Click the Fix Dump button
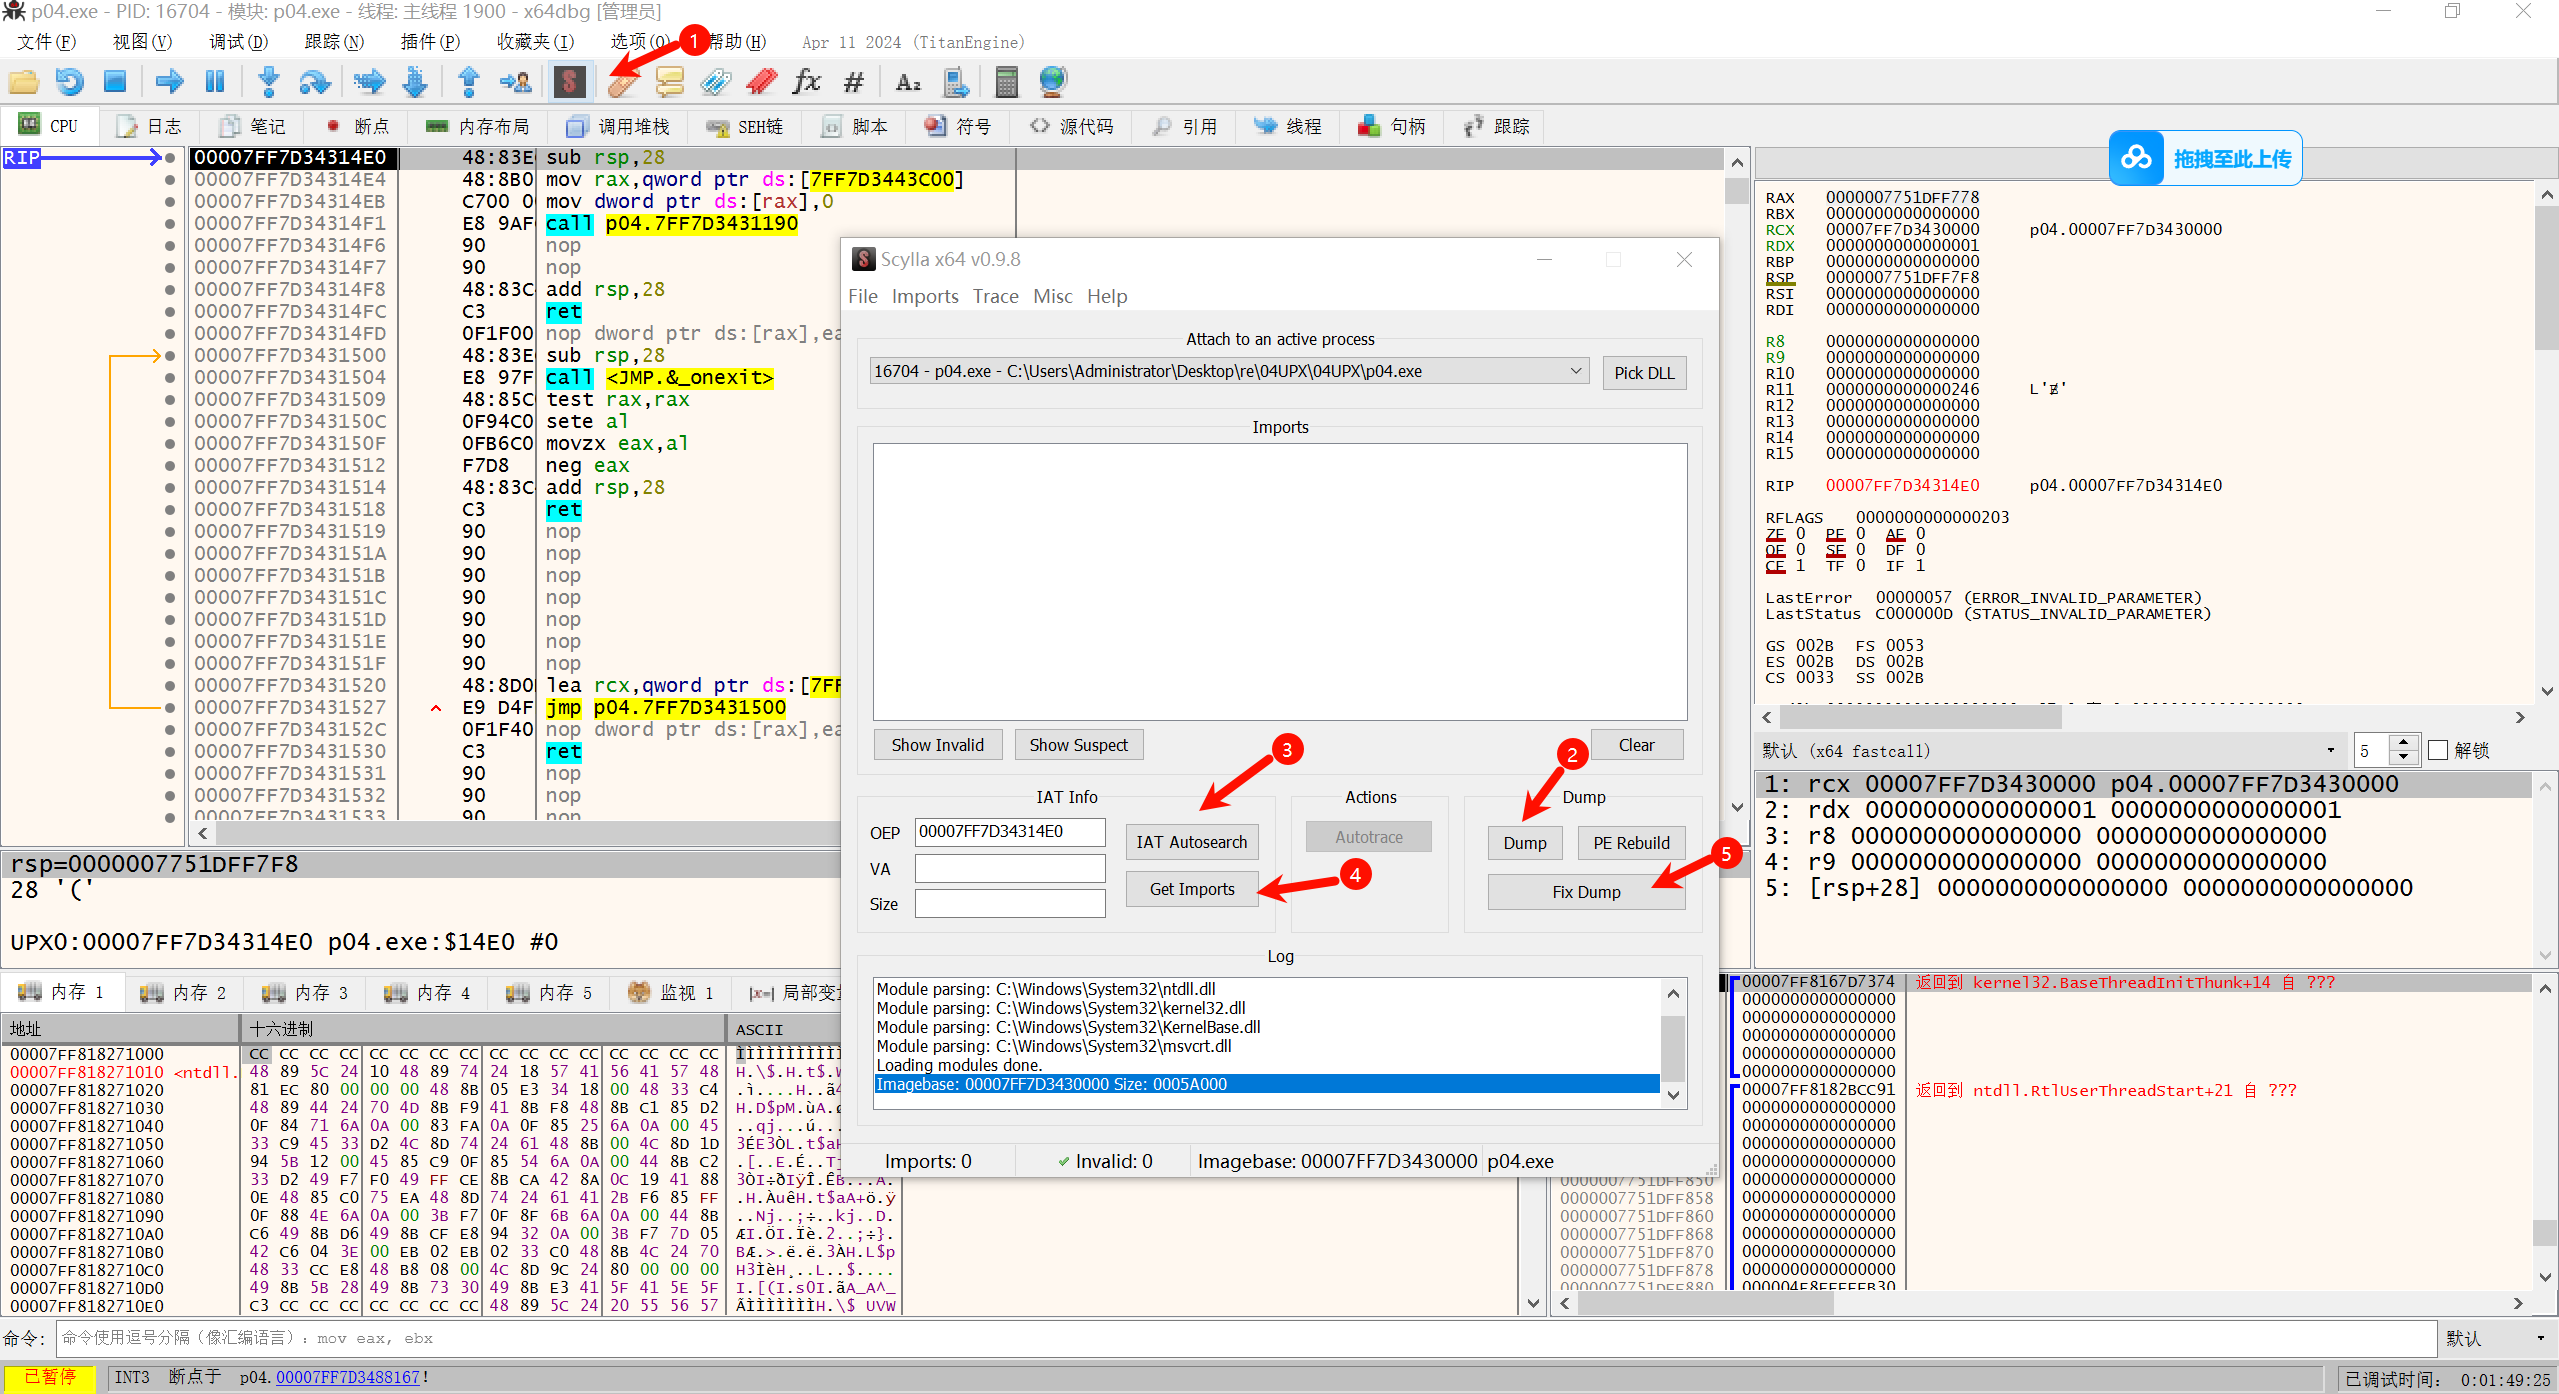 1585,892
